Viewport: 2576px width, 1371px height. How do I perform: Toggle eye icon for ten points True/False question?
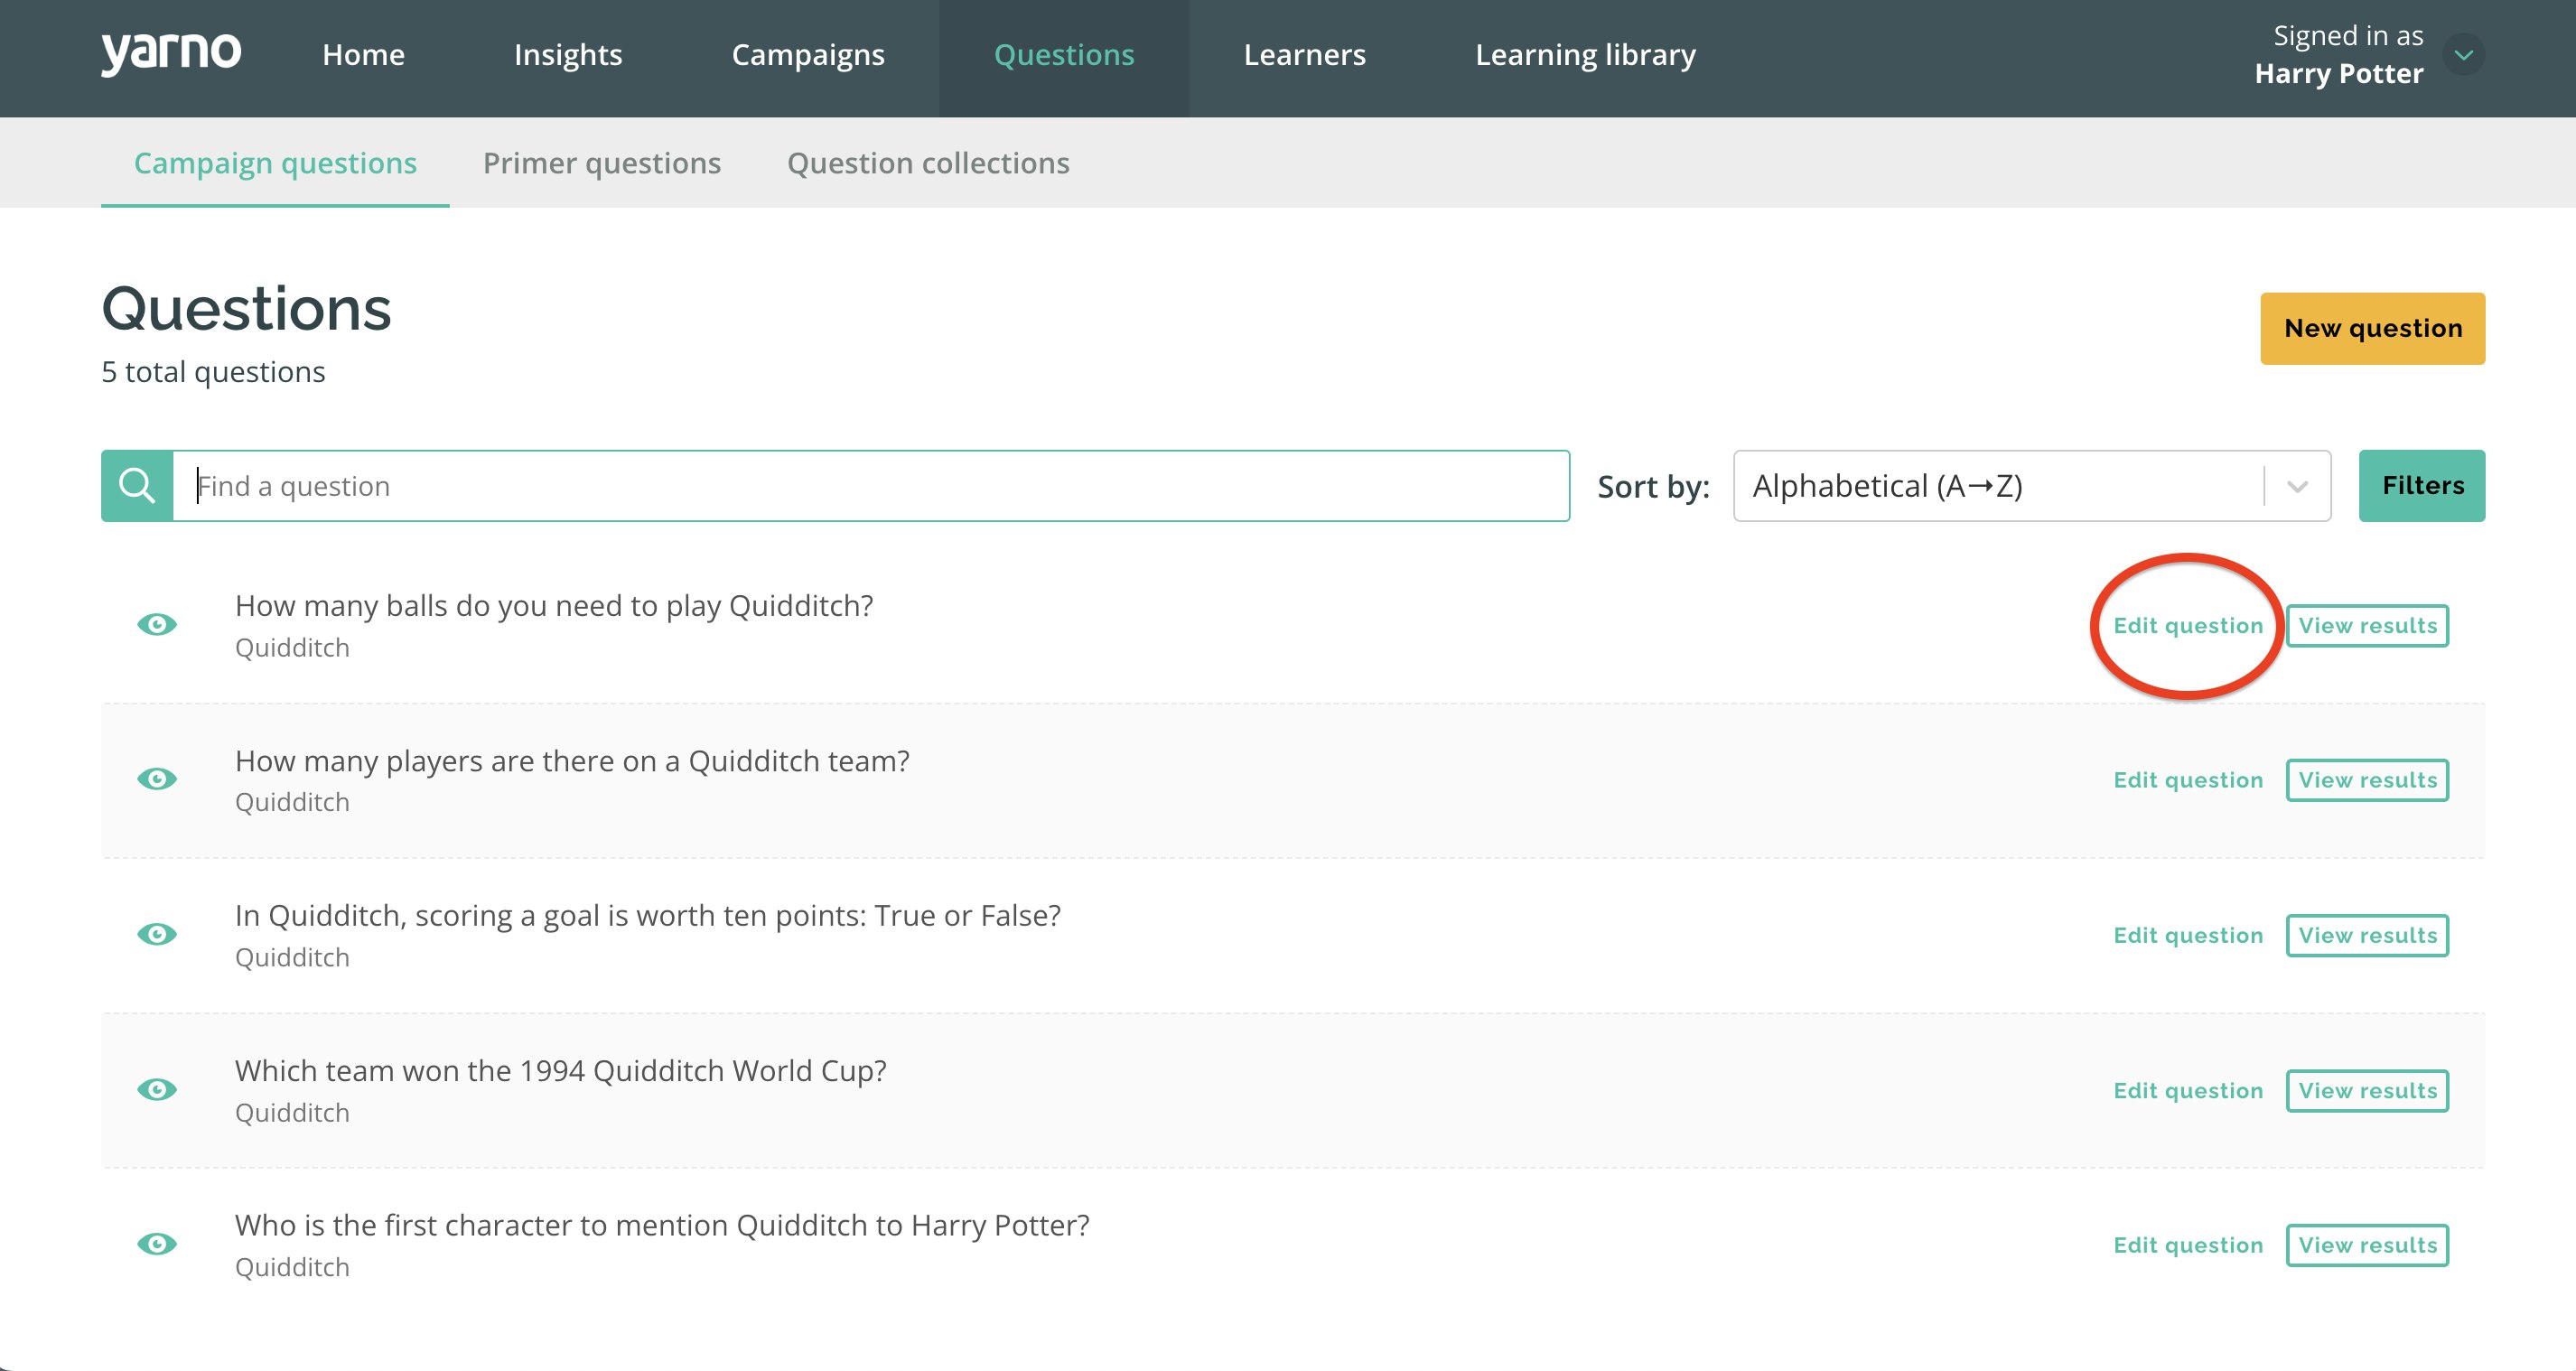pyautogui.click(x=157, y=934)
